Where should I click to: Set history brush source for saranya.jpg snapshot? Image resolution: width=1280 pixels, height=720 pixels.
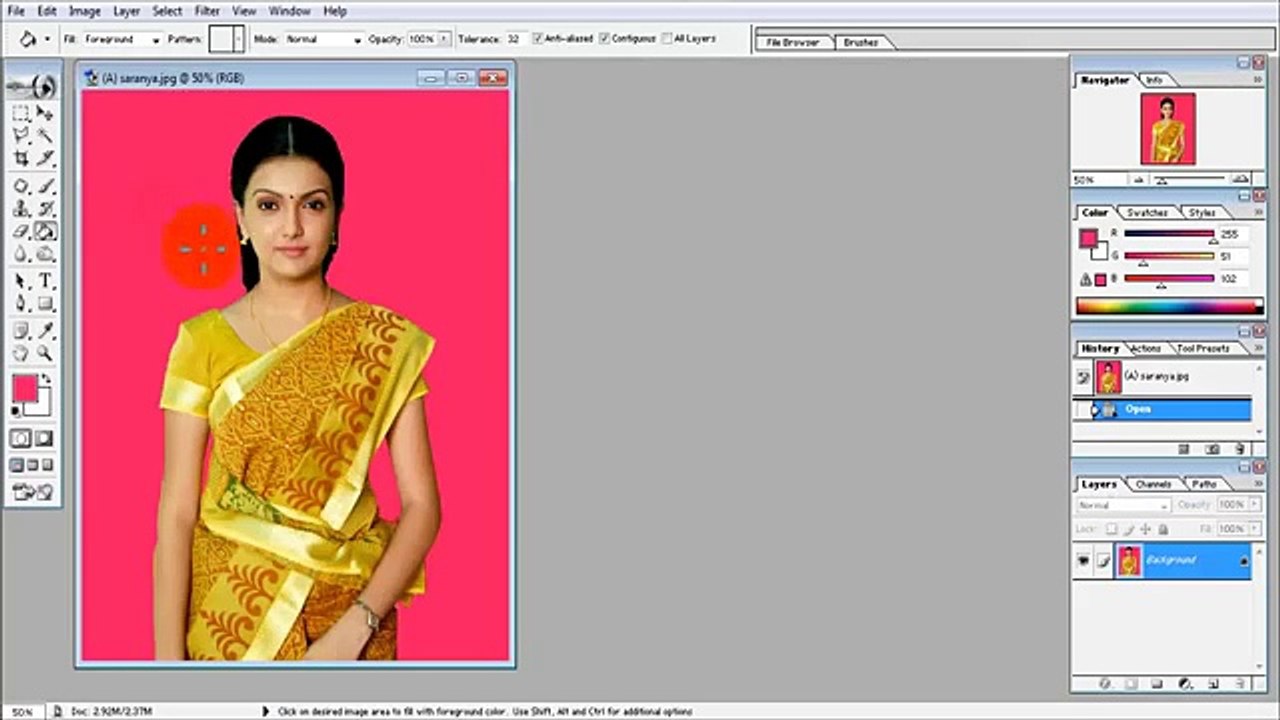(1083, 377)
